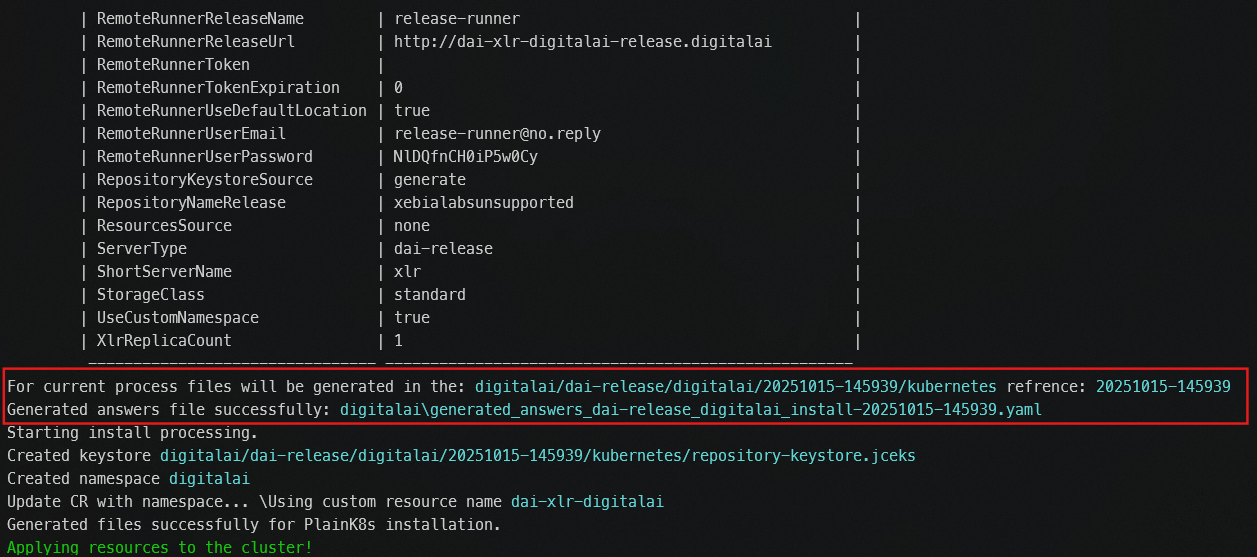
Task: Click the RemoteRunnerReleaseUrl key
Action: (x=196, y=42)
